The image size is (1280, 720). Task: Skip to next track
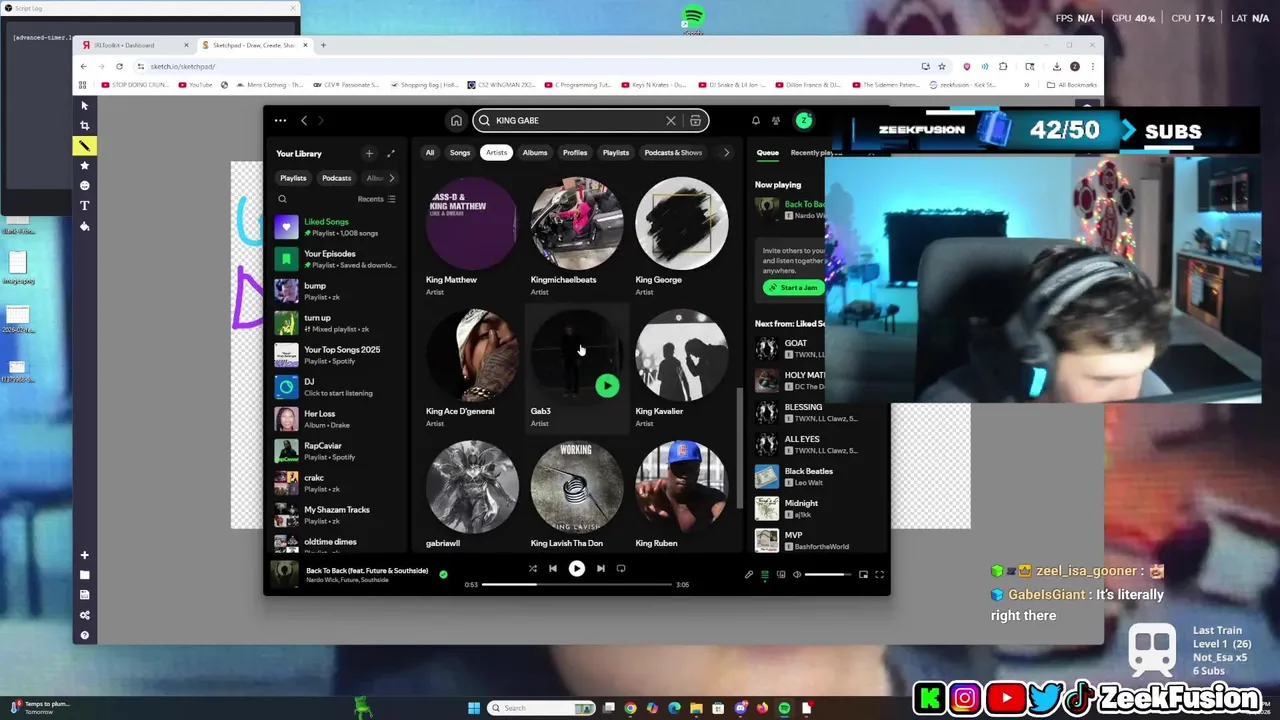coord(600,568)
